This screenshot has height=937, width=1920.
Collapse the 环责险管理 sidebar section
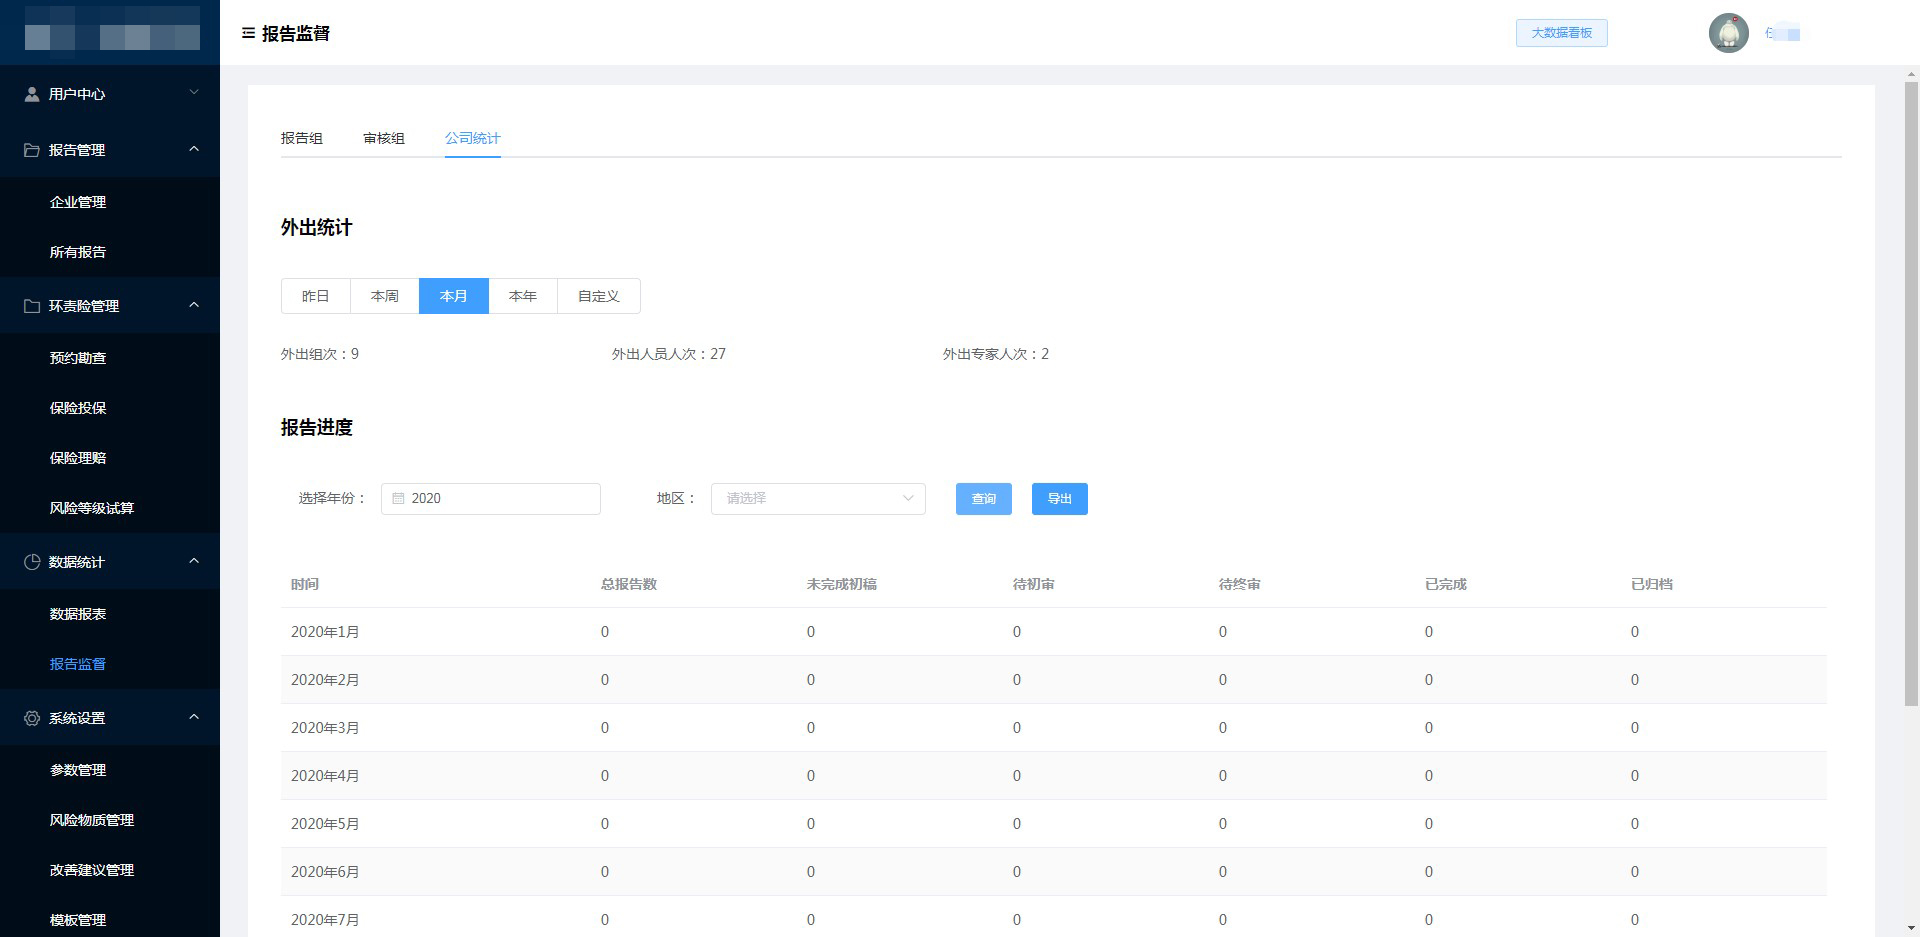194,305
